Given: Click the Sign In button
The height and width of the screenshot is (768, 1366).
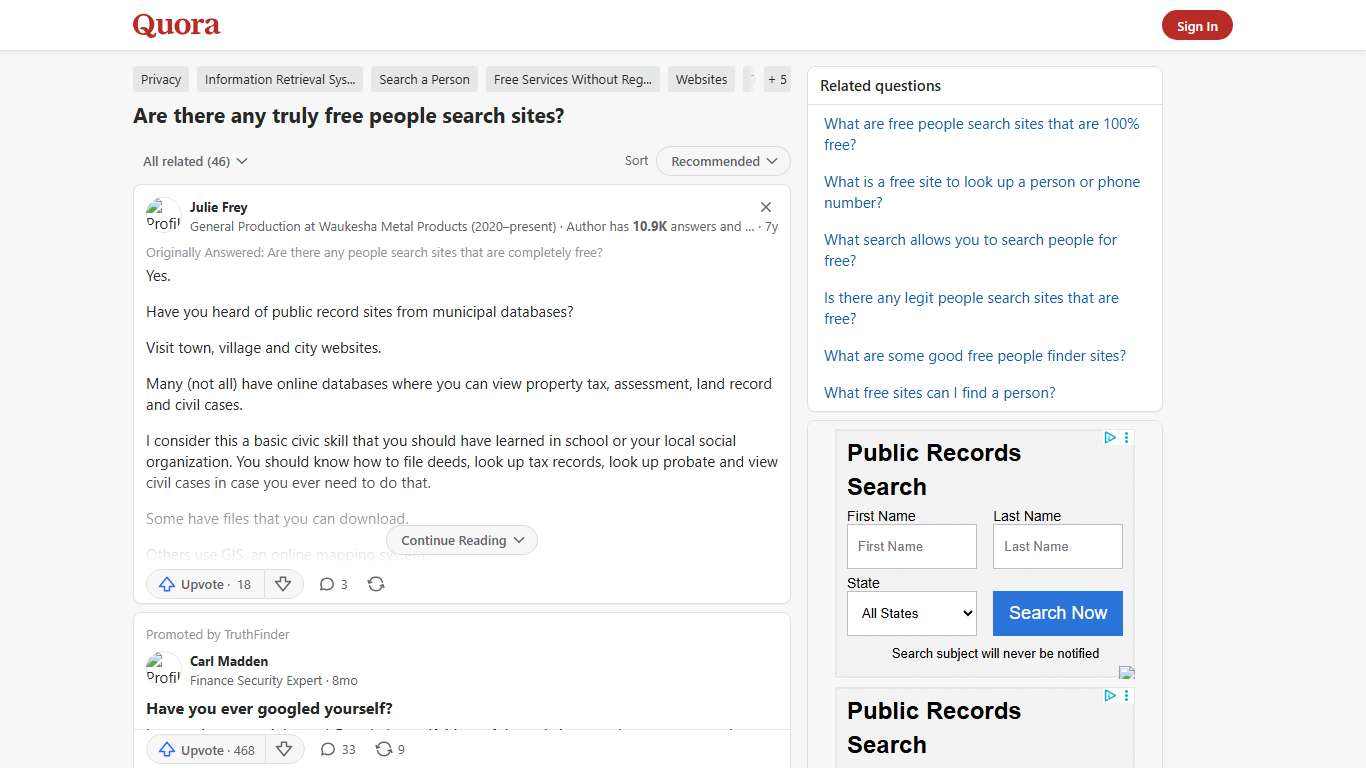Looking at the screenshot, I should click(x=1197, y=25).
